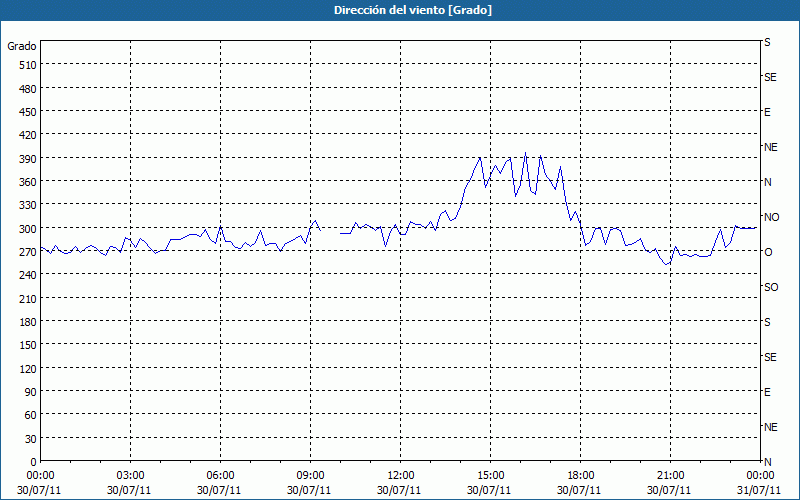Click the 'S' compass label near 180 gridline
This screenshot has width=800, height=500.
(x=767, y=322)
